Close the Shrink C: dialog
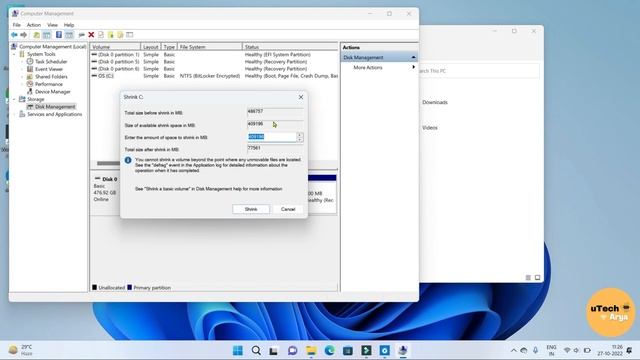This screenshot has height=360, width=640. (x=301, y=97)
